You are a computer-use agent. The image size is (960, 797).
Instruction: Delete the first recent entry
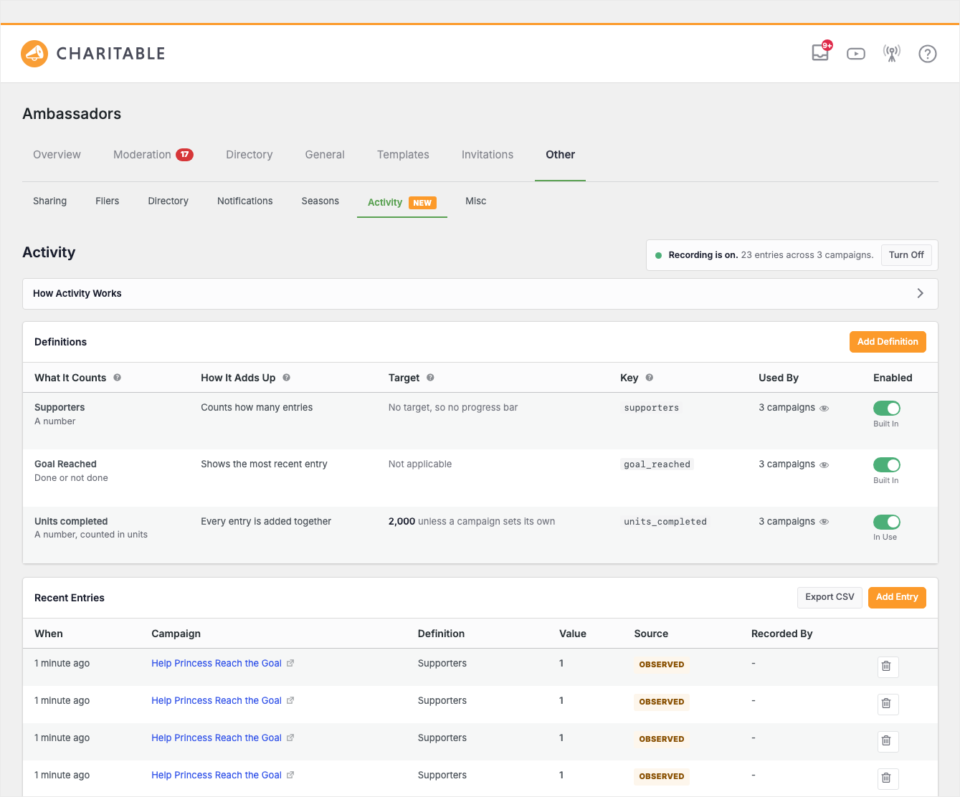point(886,666)
